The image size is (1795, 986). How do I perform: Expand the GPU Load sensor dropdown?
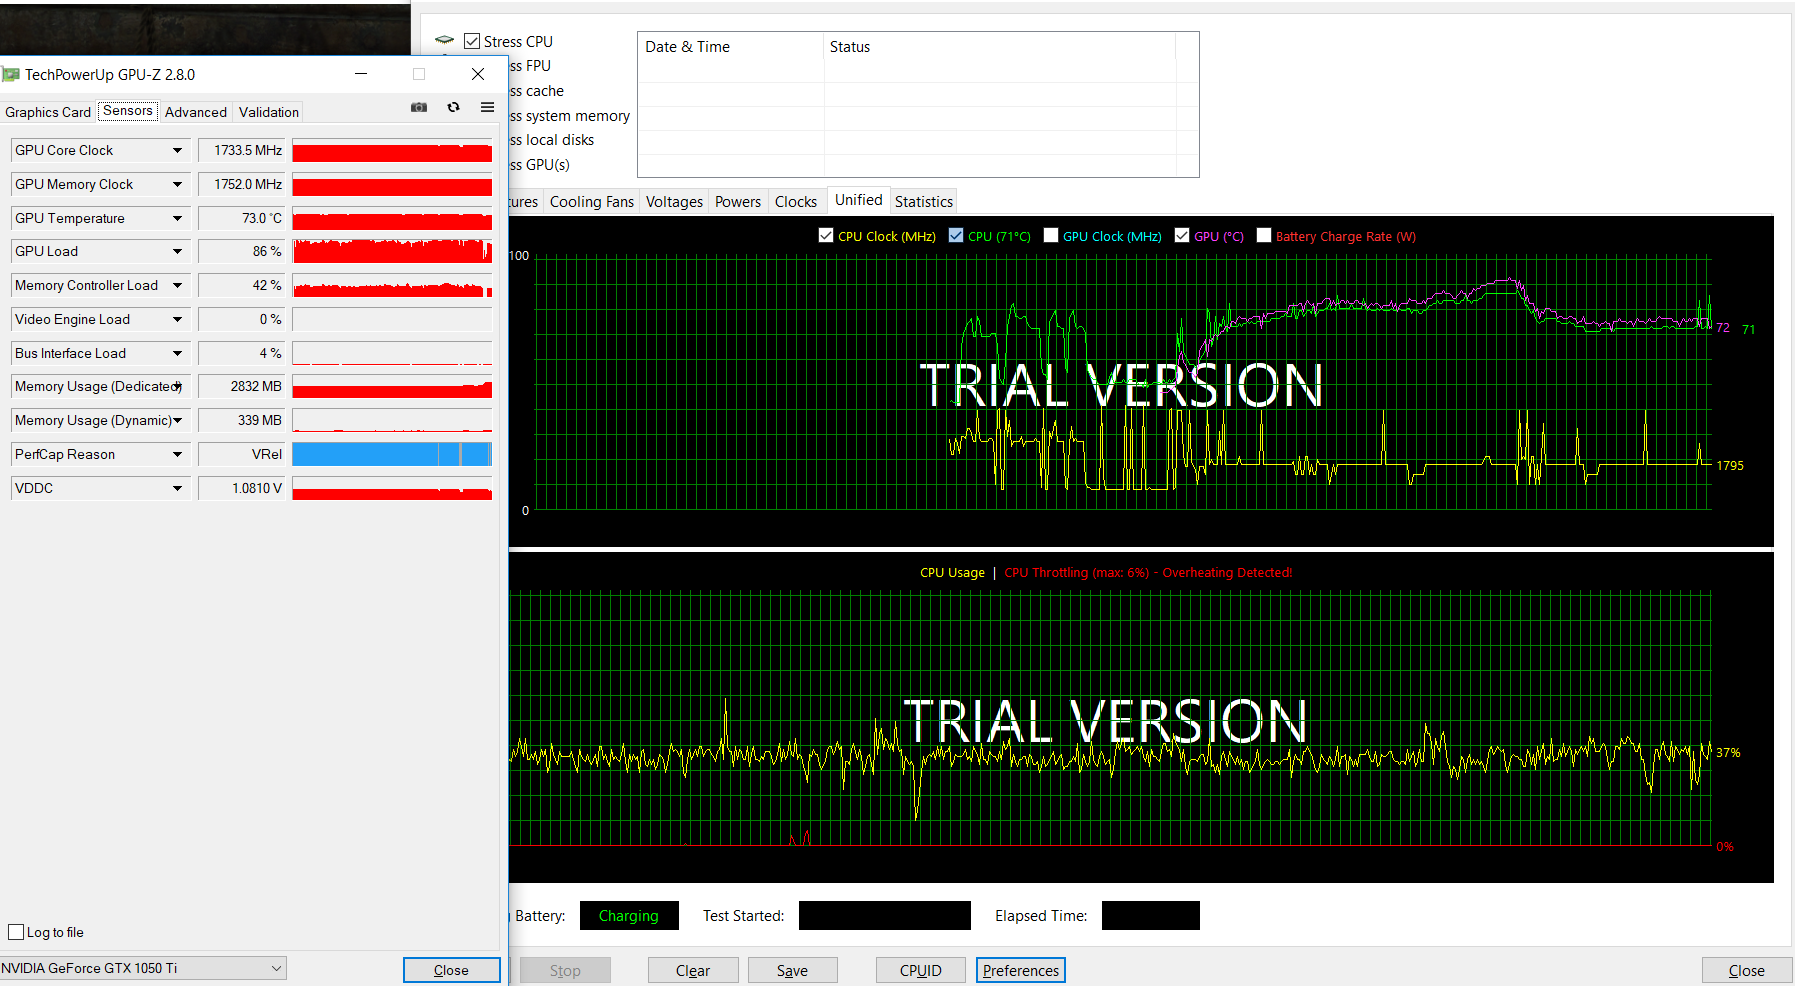177,251
